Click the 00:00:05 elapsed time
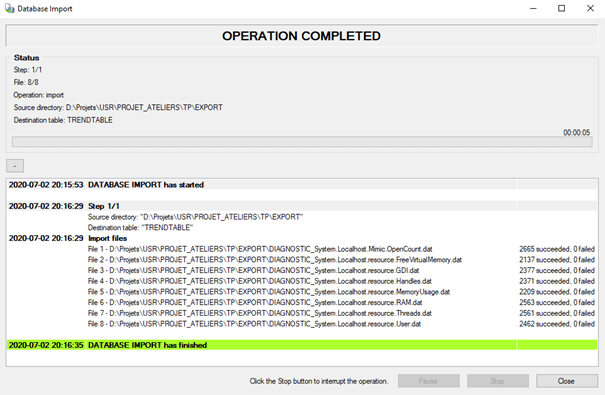This screenshot has height=395, width=605. 576,132
